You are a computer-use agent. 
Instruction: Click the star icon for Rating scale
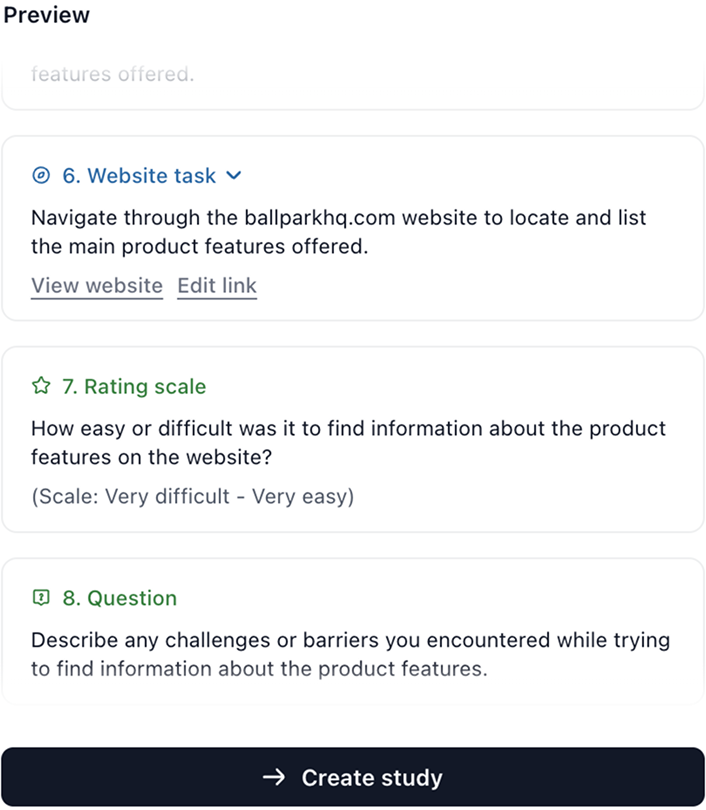pos(41,387)
